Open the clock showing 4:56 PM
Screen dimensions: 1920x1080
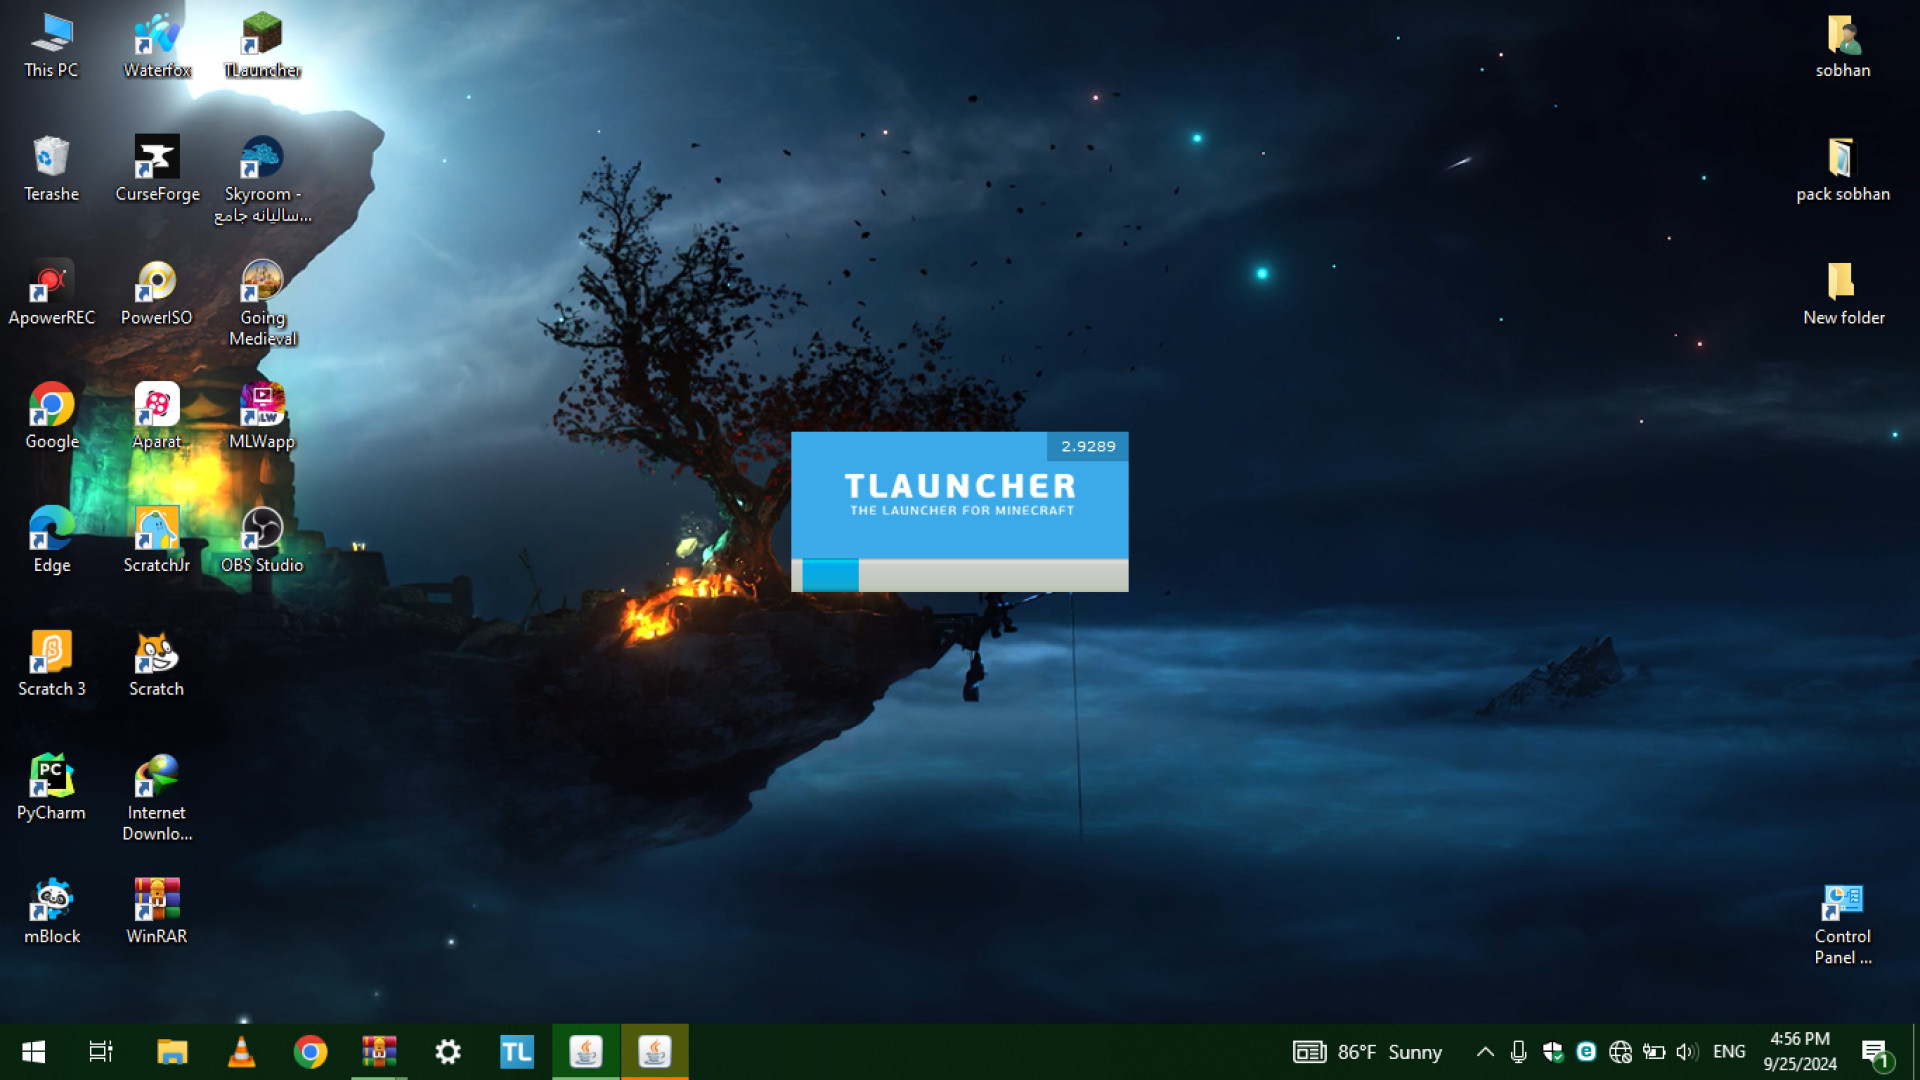[1800, 1052]
